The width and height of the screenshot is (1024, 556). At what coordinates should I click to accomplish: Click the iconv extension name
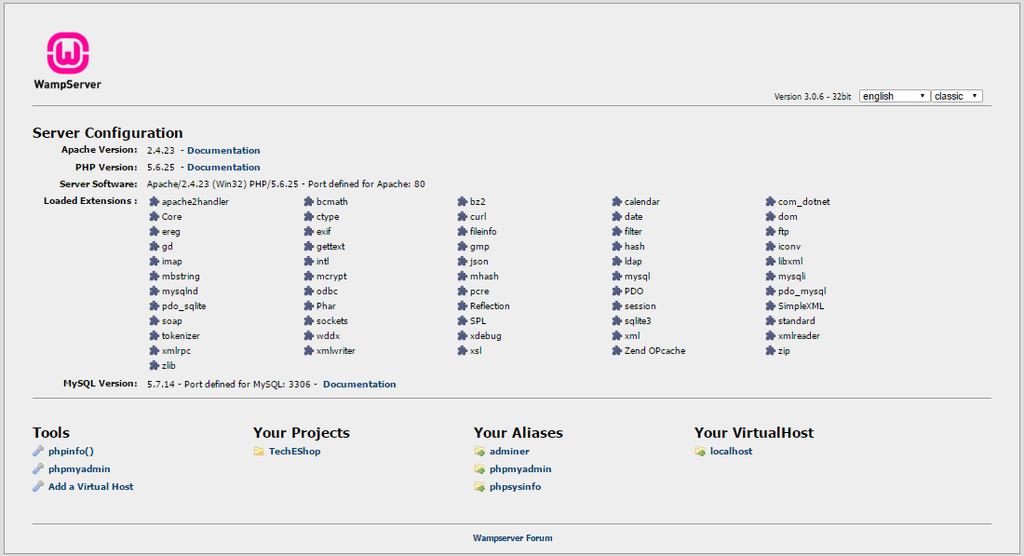click(789, 246)
